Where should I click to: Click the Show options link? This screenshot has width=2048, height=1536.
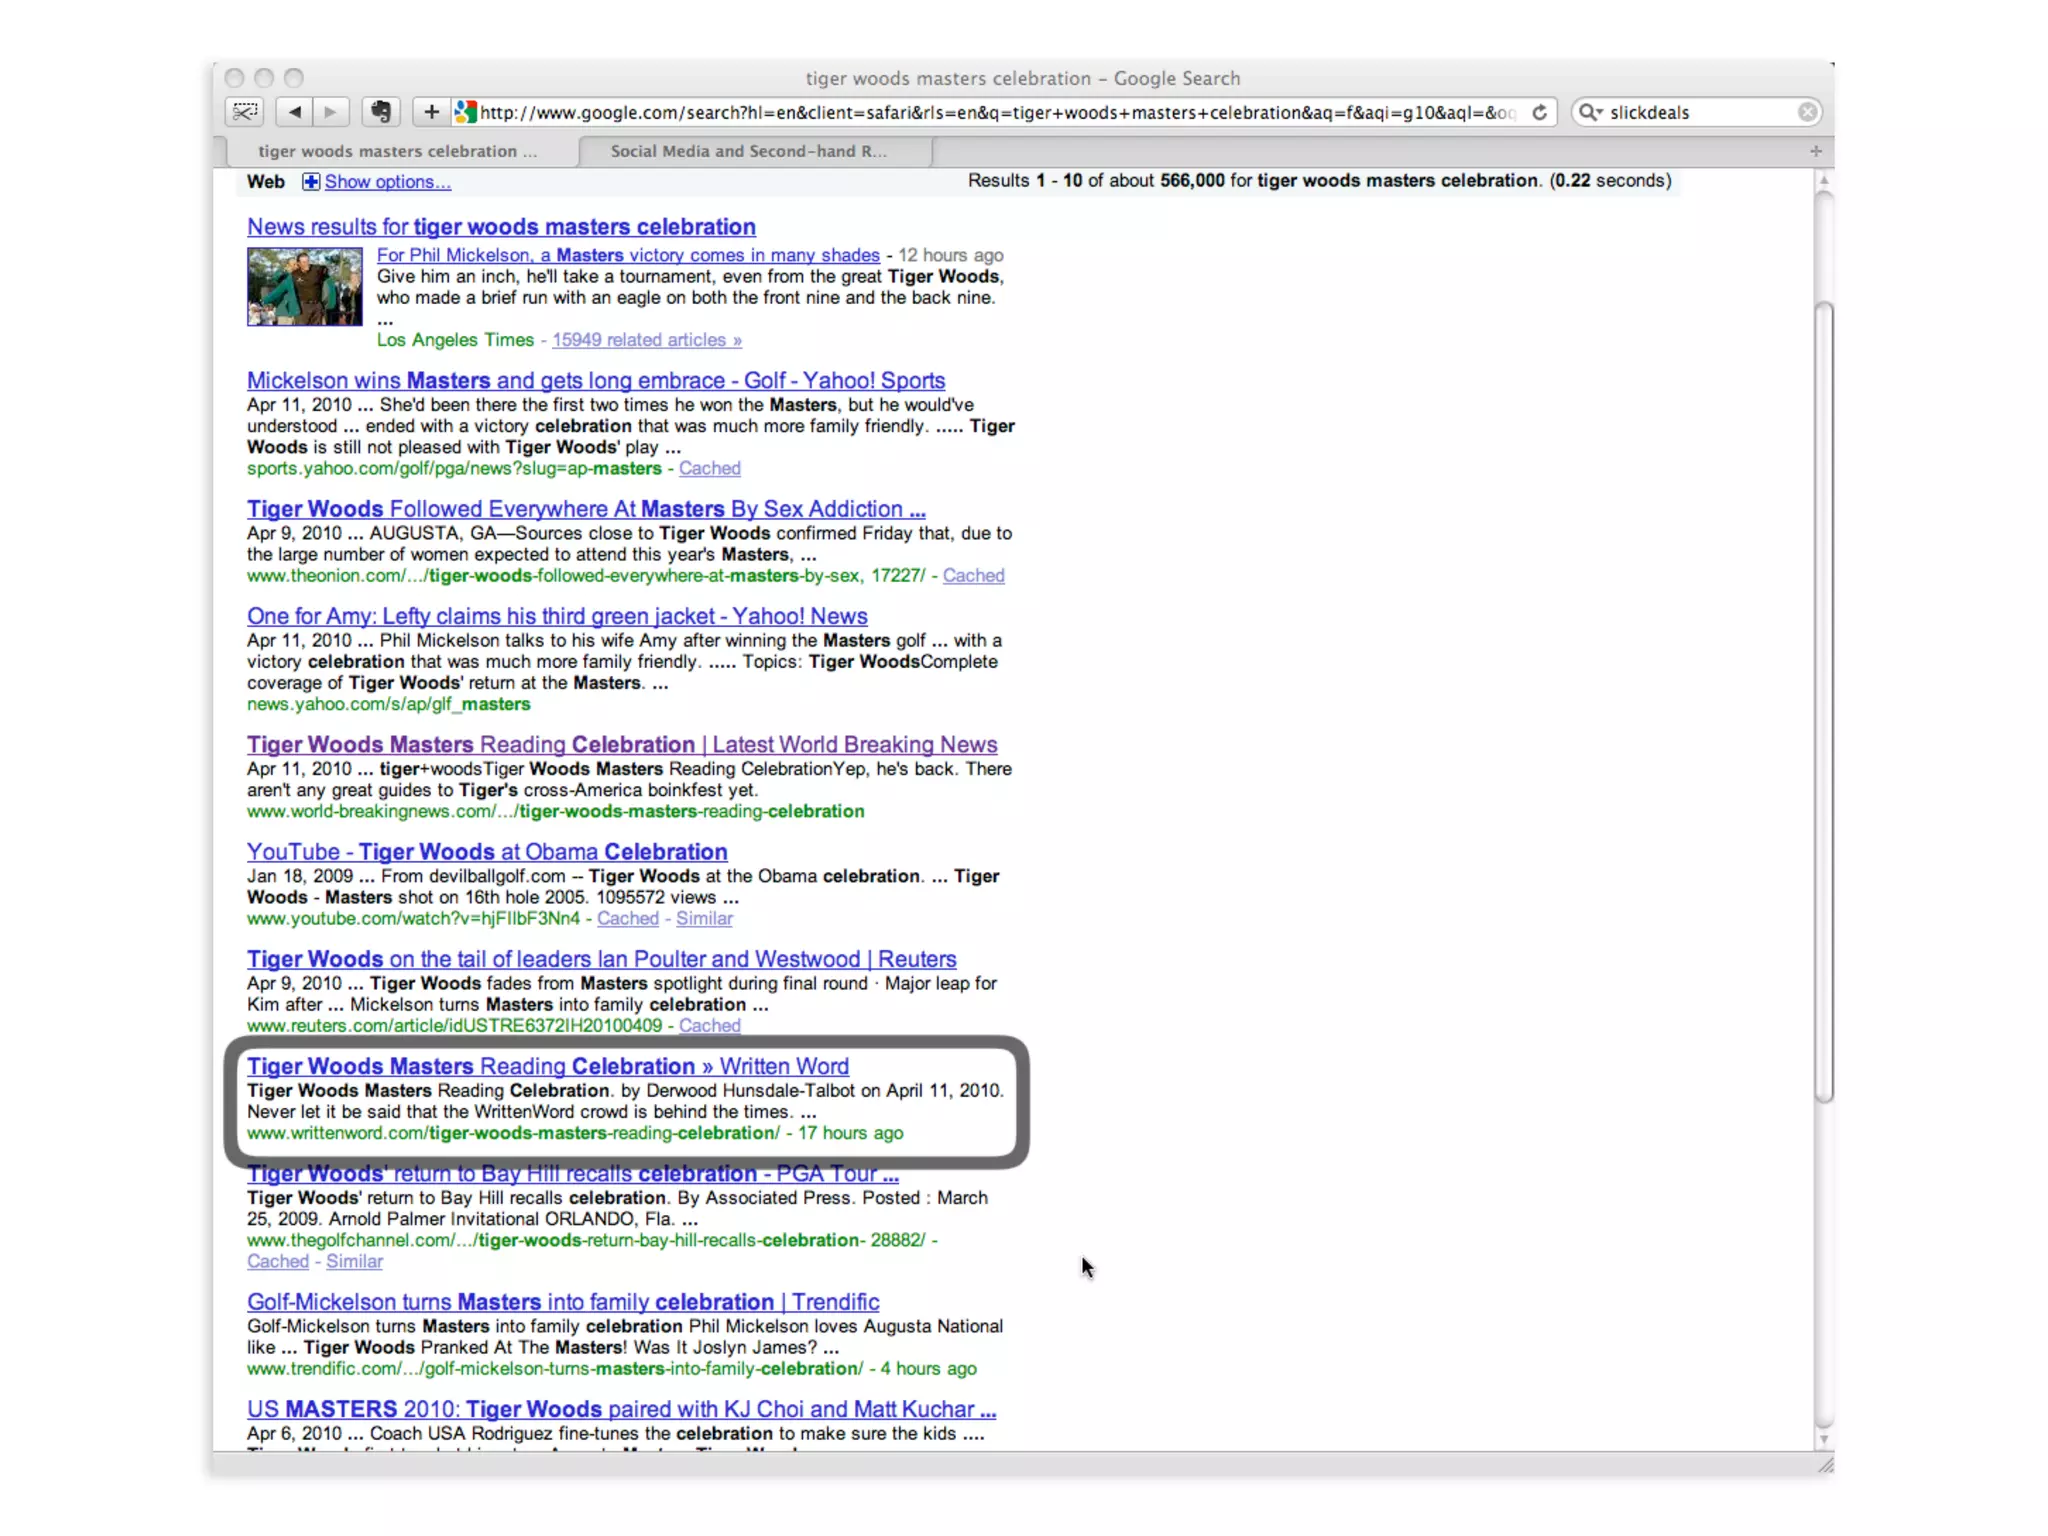point(388,182)
